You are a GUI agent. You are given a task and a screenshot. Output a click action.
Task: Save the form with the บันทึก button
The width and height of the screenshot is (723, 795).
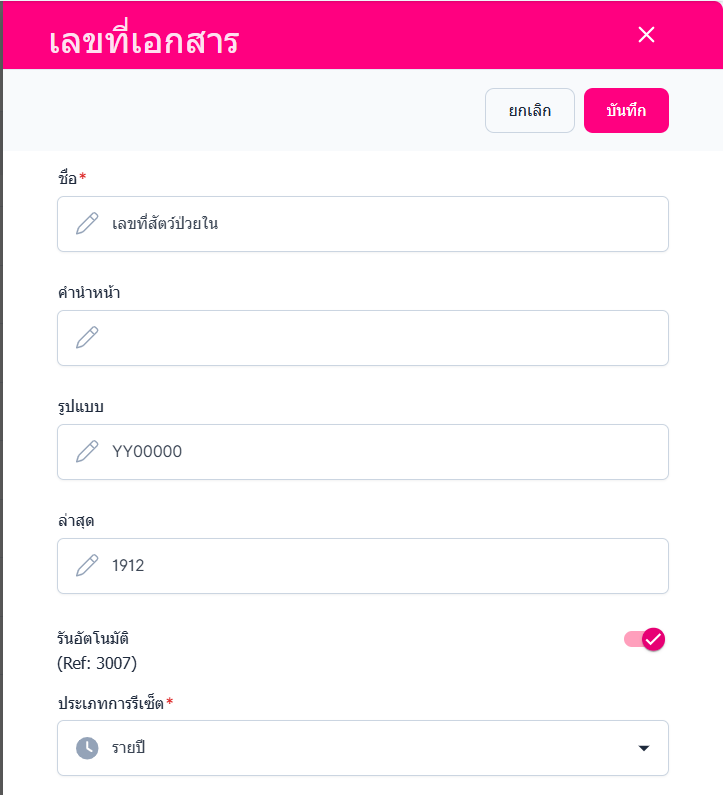point(626,111)
